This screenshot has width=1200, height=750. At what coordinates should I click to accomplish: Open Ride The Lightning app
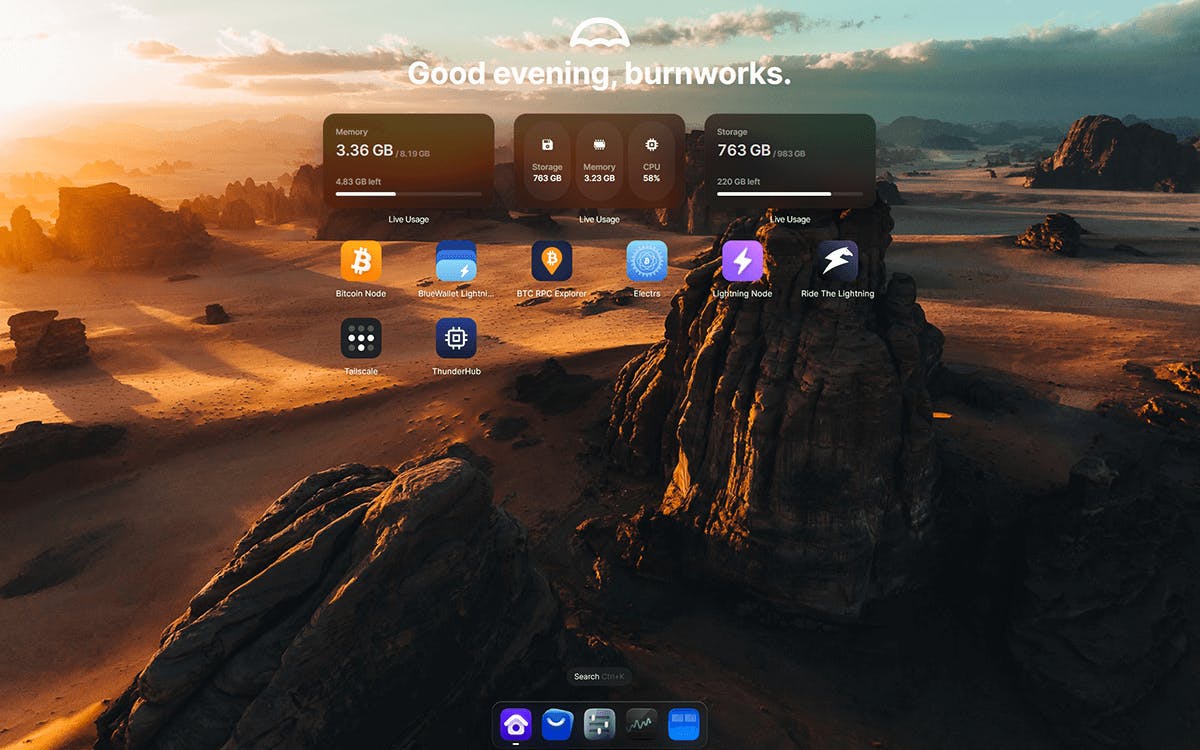[837, 261]
